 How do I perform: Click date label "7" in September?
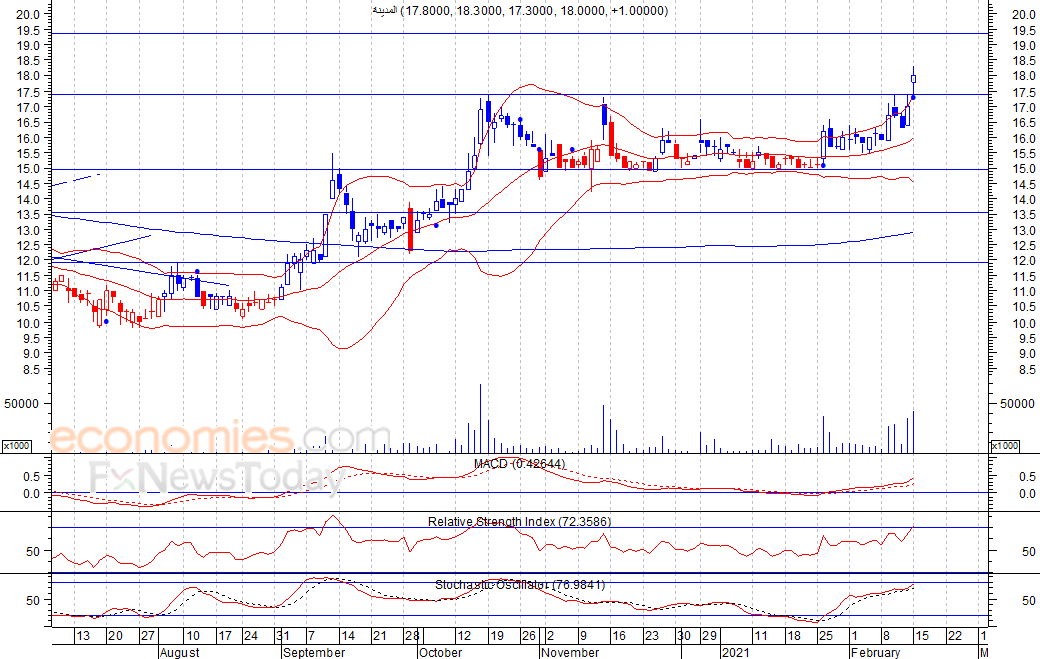[310, 636]
